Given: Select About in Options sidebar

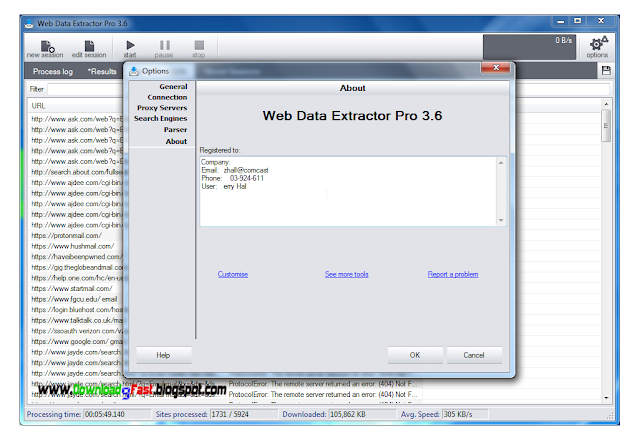Looking at the screenshot, I should (x=176, y=141).
